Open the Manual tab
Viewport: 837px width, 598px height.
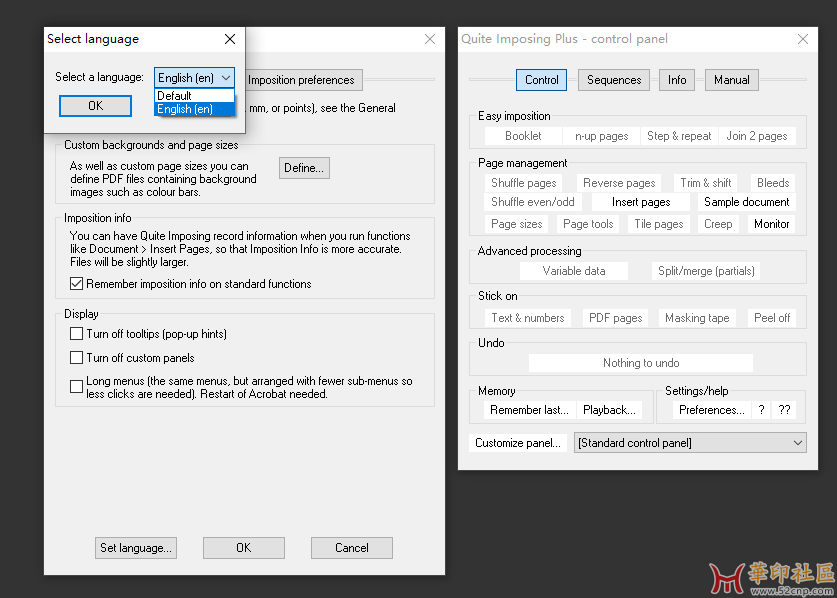731,80
